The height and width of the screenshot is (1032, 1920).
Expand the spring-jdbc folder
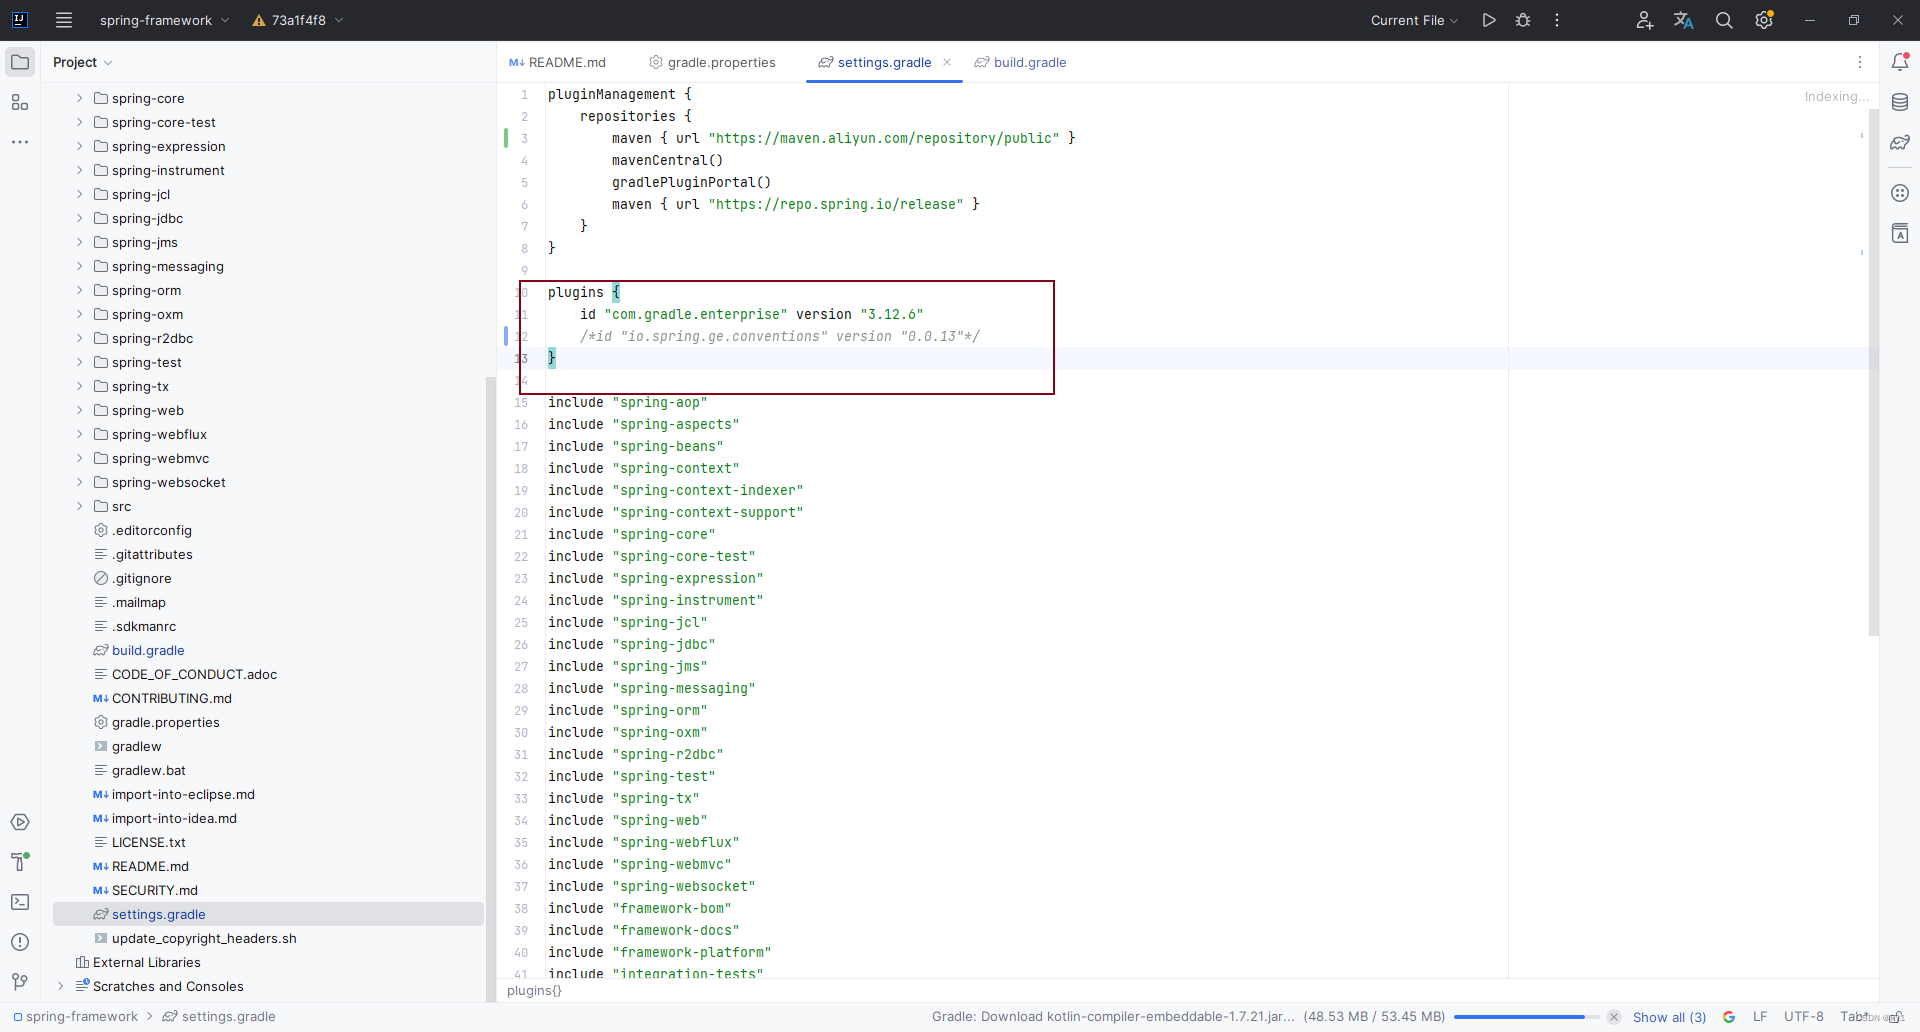pyautogui.click(x=80, y=218)
